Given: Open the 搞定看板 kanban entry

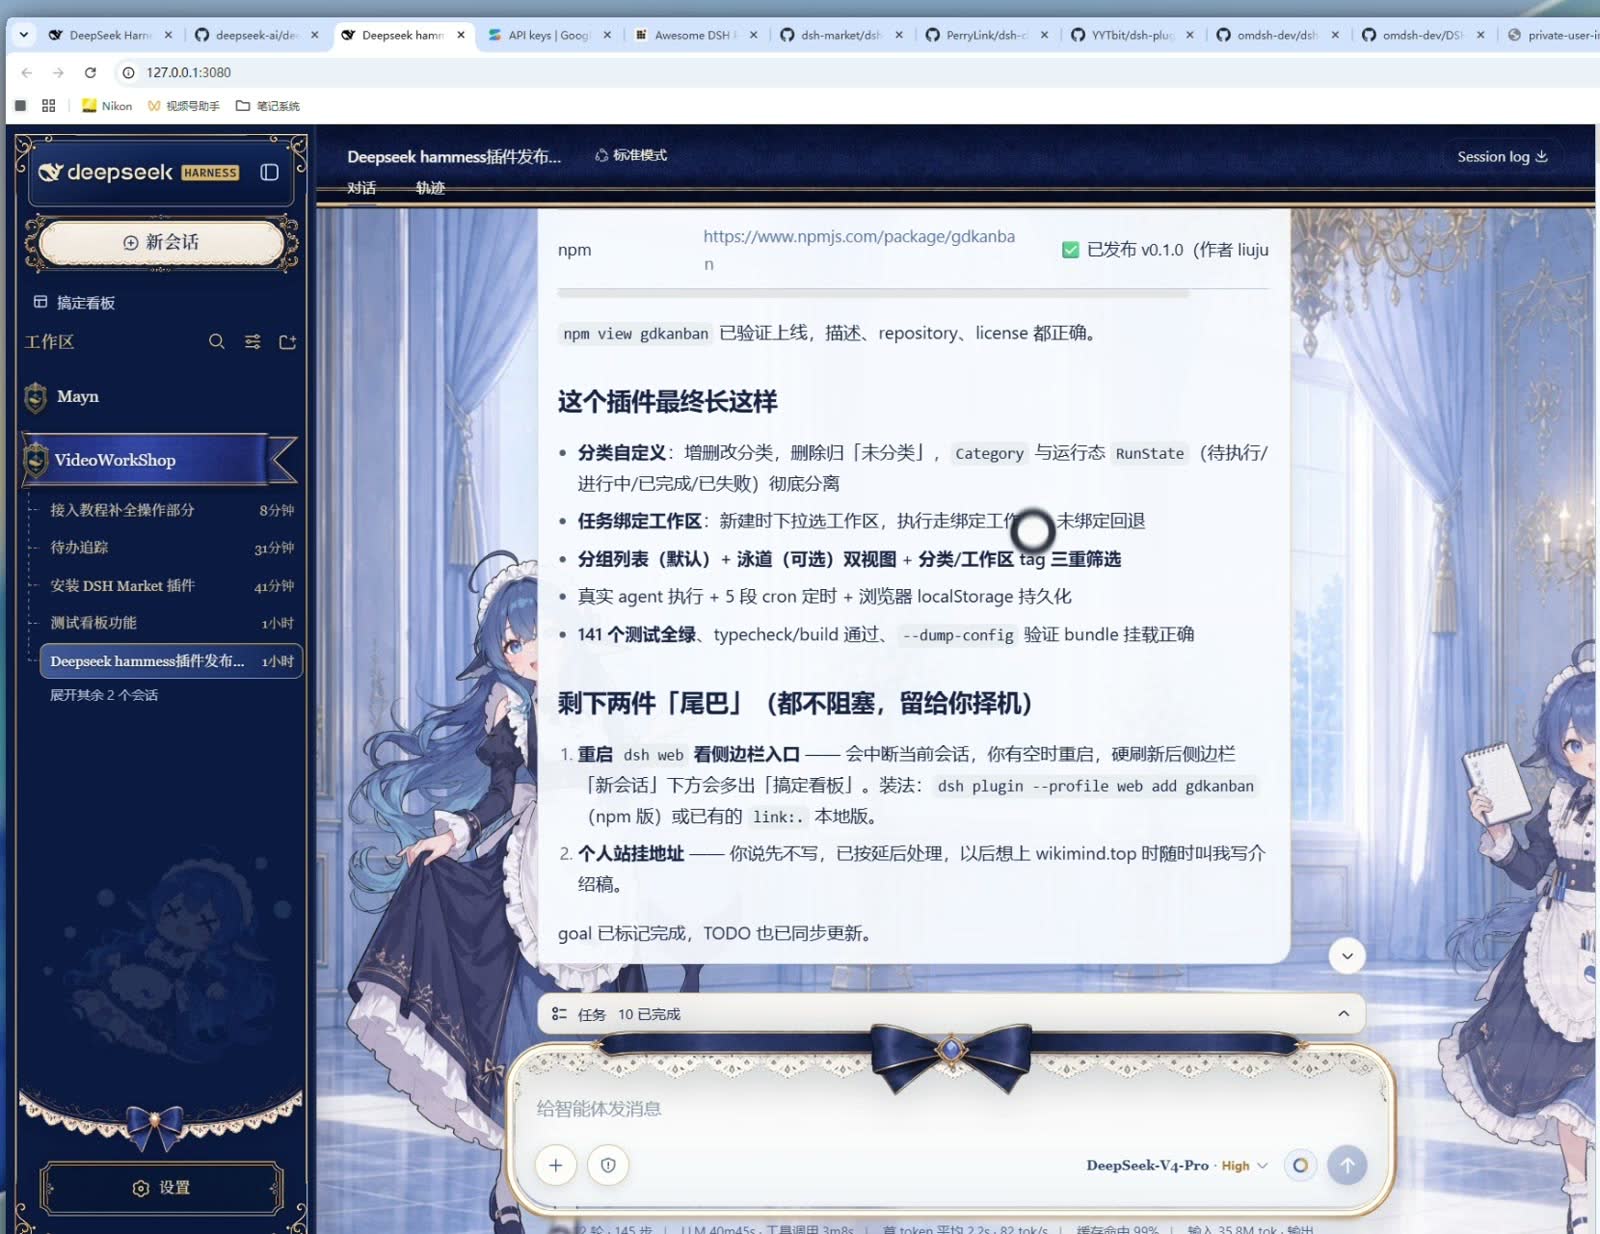Looking at the screenshot, I should click(75, 302).
